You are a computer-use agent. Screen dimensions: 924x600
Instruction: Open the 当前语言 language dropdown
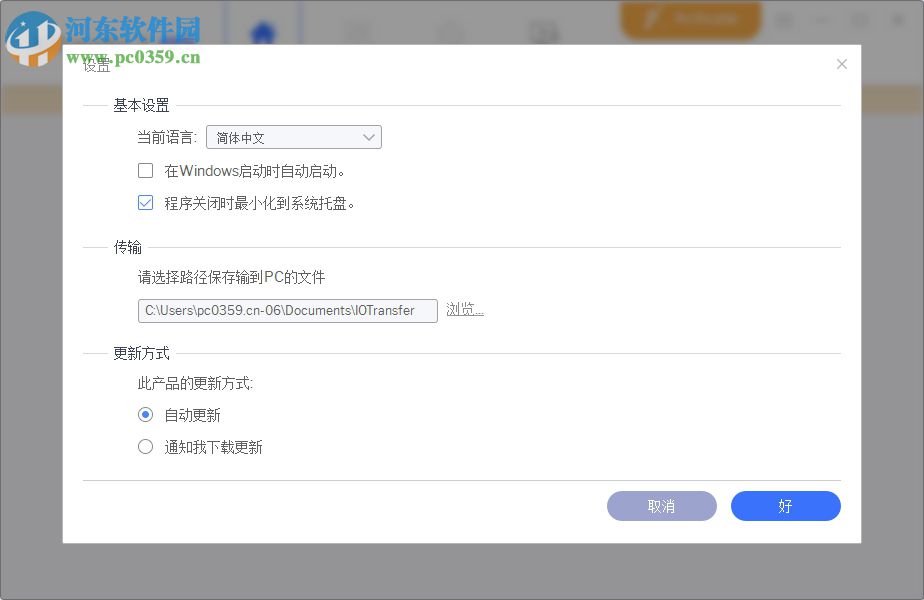[293, 136]
